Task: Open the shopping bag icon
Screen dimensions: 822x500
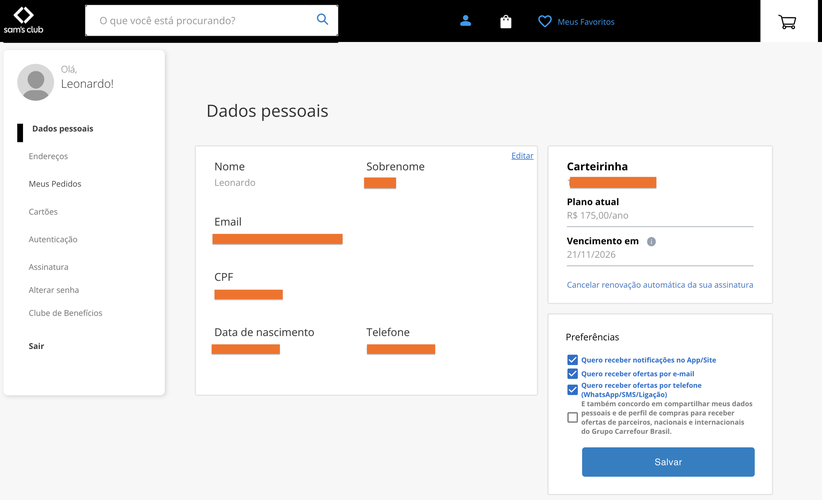Action: click(x=505, y=21)
